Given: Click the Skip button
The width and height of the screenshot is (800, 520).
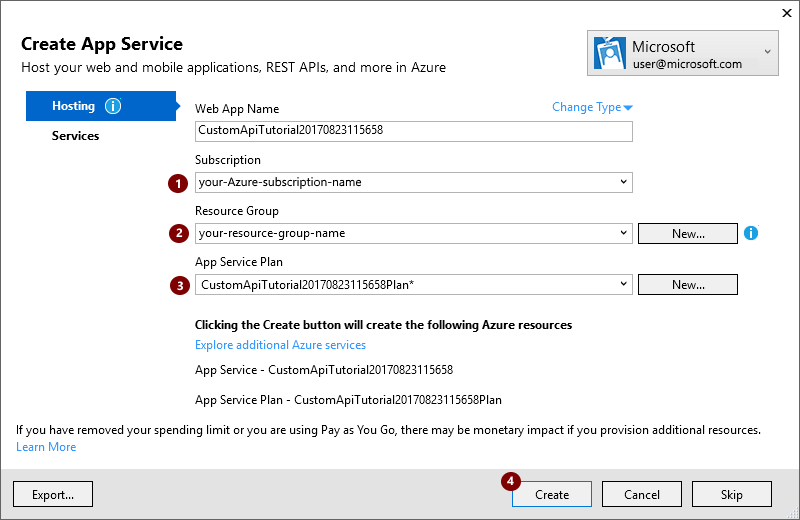Looking at the screenshot, I should coord(731,494).
